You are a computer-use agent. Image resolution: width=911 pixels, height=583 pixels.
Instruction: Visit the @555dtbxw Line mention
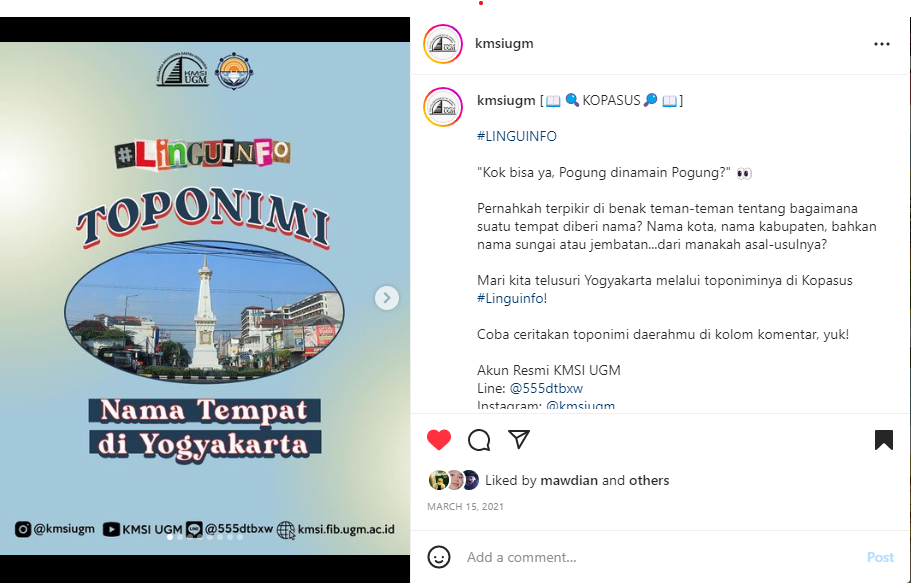[x=546, y=388]
